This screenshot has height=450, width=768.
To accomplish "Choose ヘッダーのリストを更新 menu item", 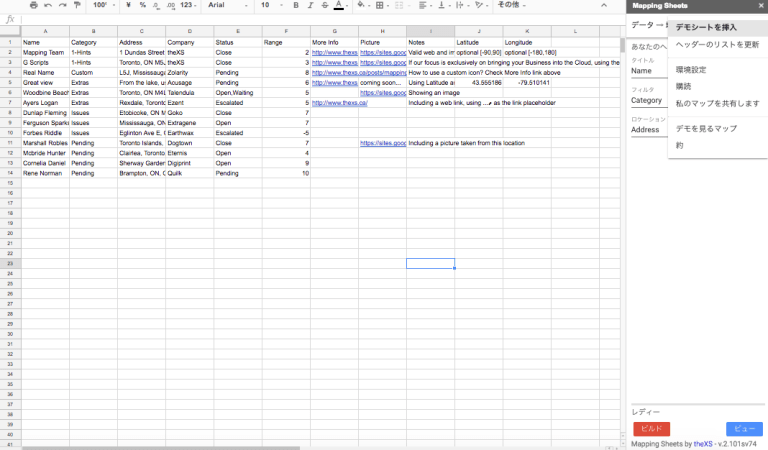I will (x=718, y=45).
